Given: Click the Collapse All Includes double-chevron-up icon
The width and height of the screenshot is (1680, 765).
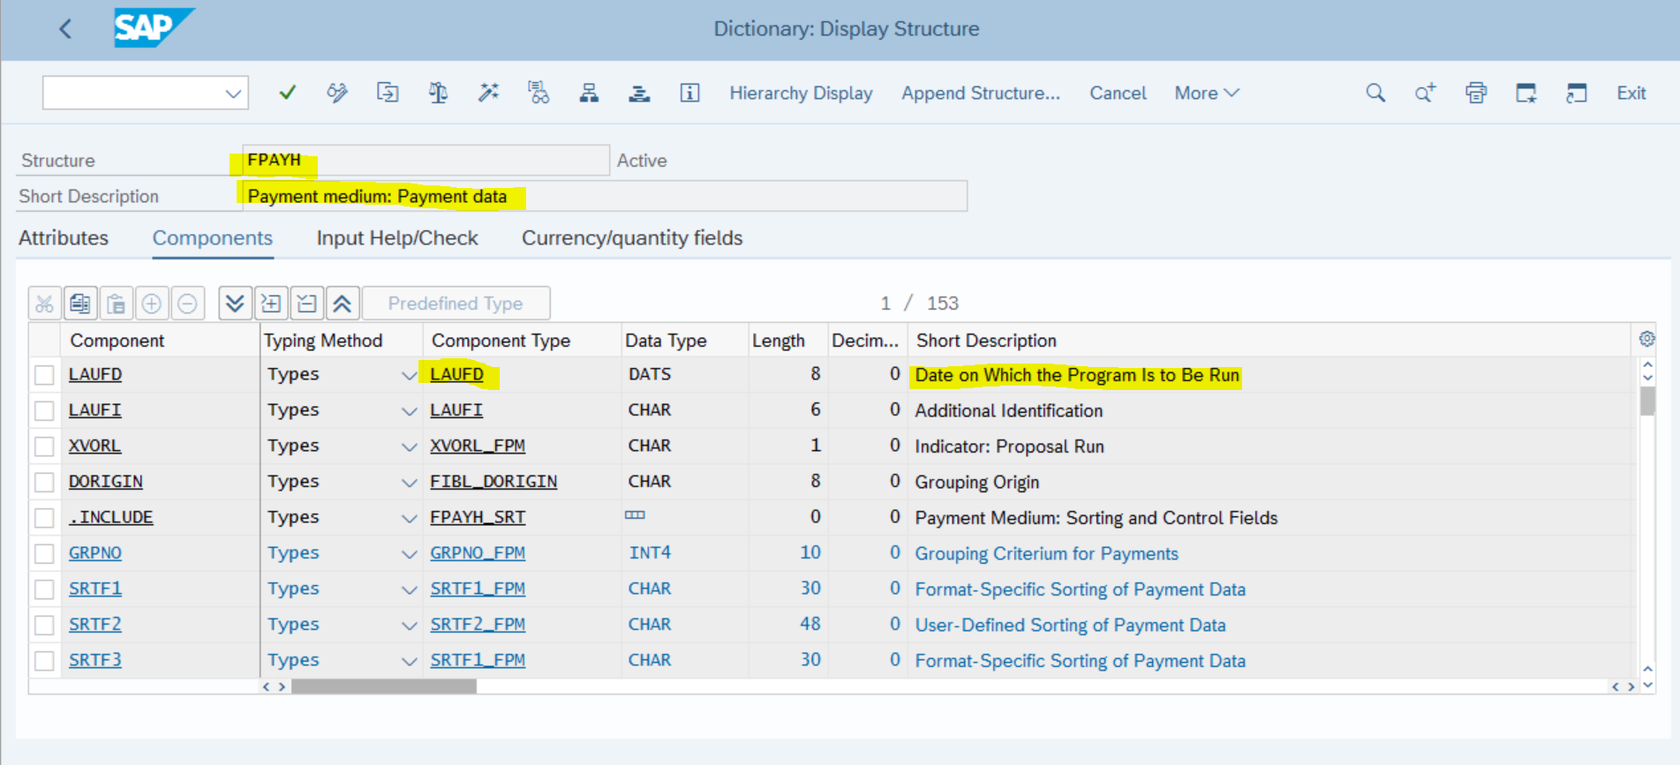Looking at the screenshot, I should [x=342, y=303].
